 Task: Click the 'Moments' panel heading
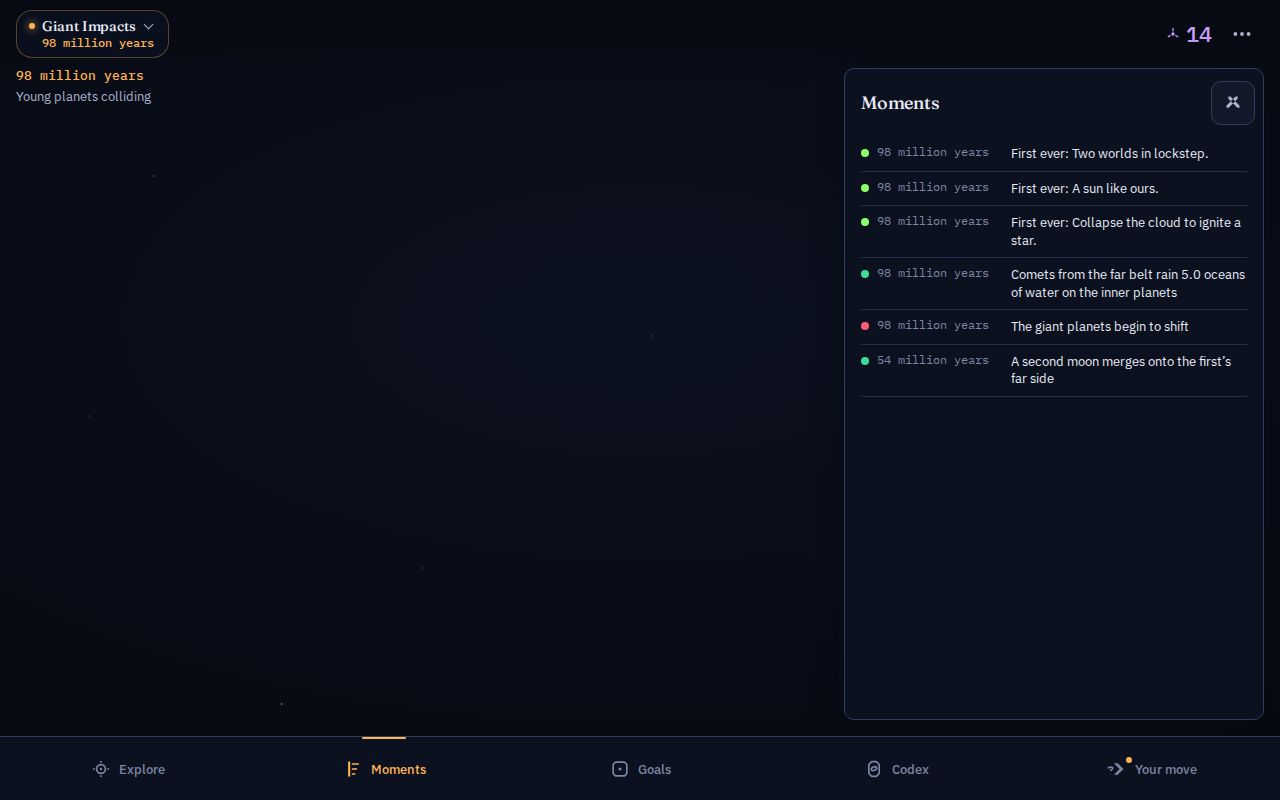point(900,103)
